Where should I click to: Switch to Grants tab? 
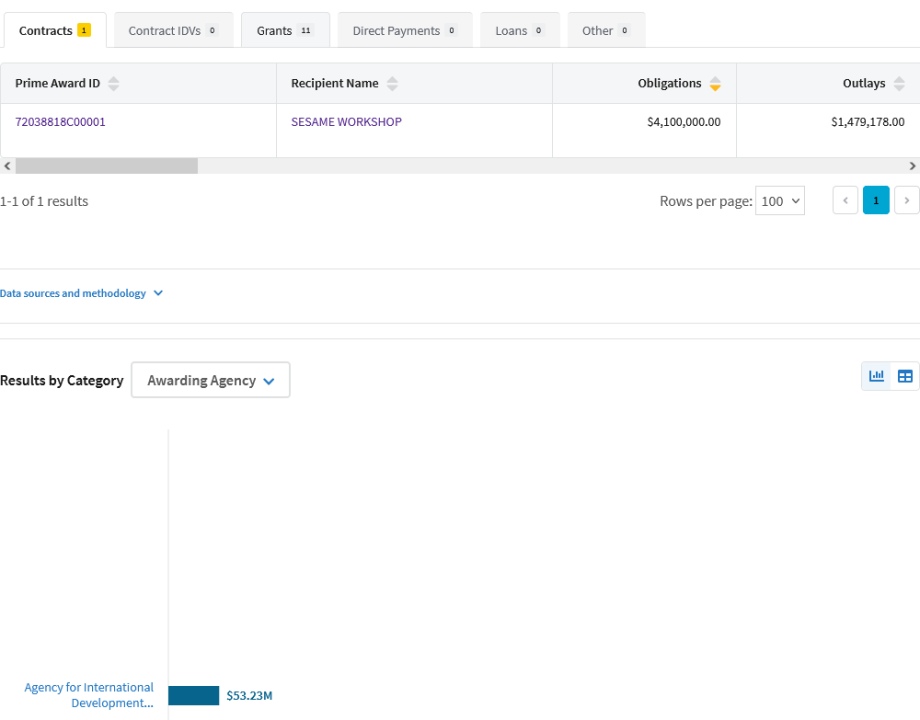285,31
